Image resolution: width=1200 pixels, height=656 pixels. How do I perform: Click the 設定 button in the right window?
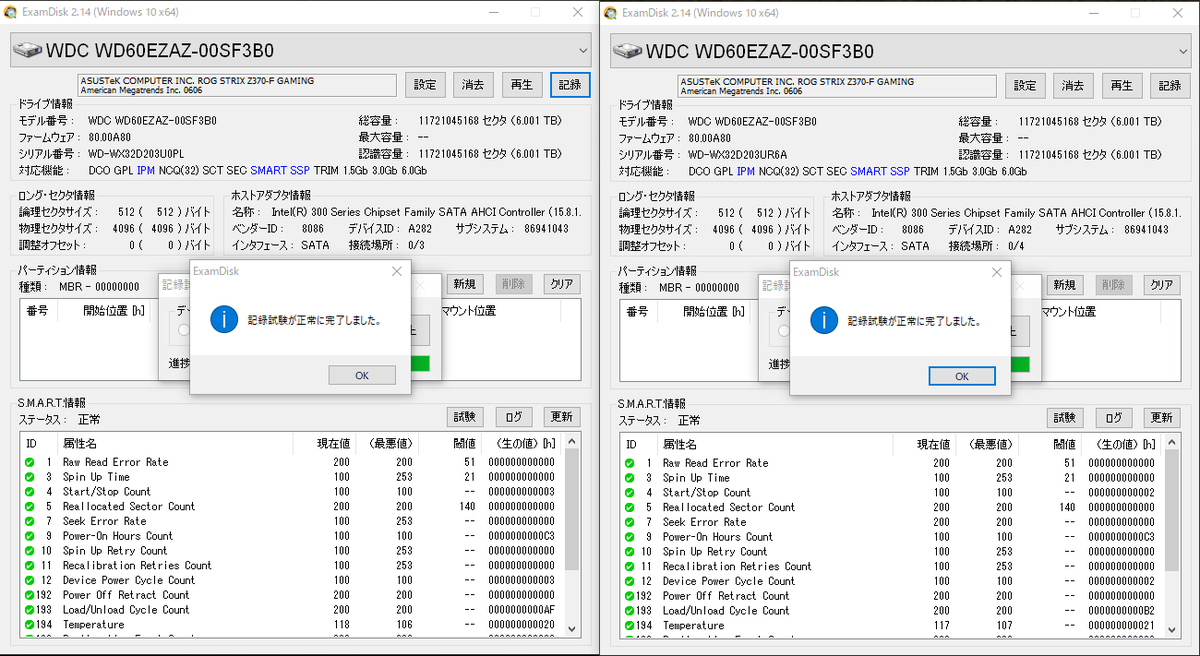[1026, 86]
